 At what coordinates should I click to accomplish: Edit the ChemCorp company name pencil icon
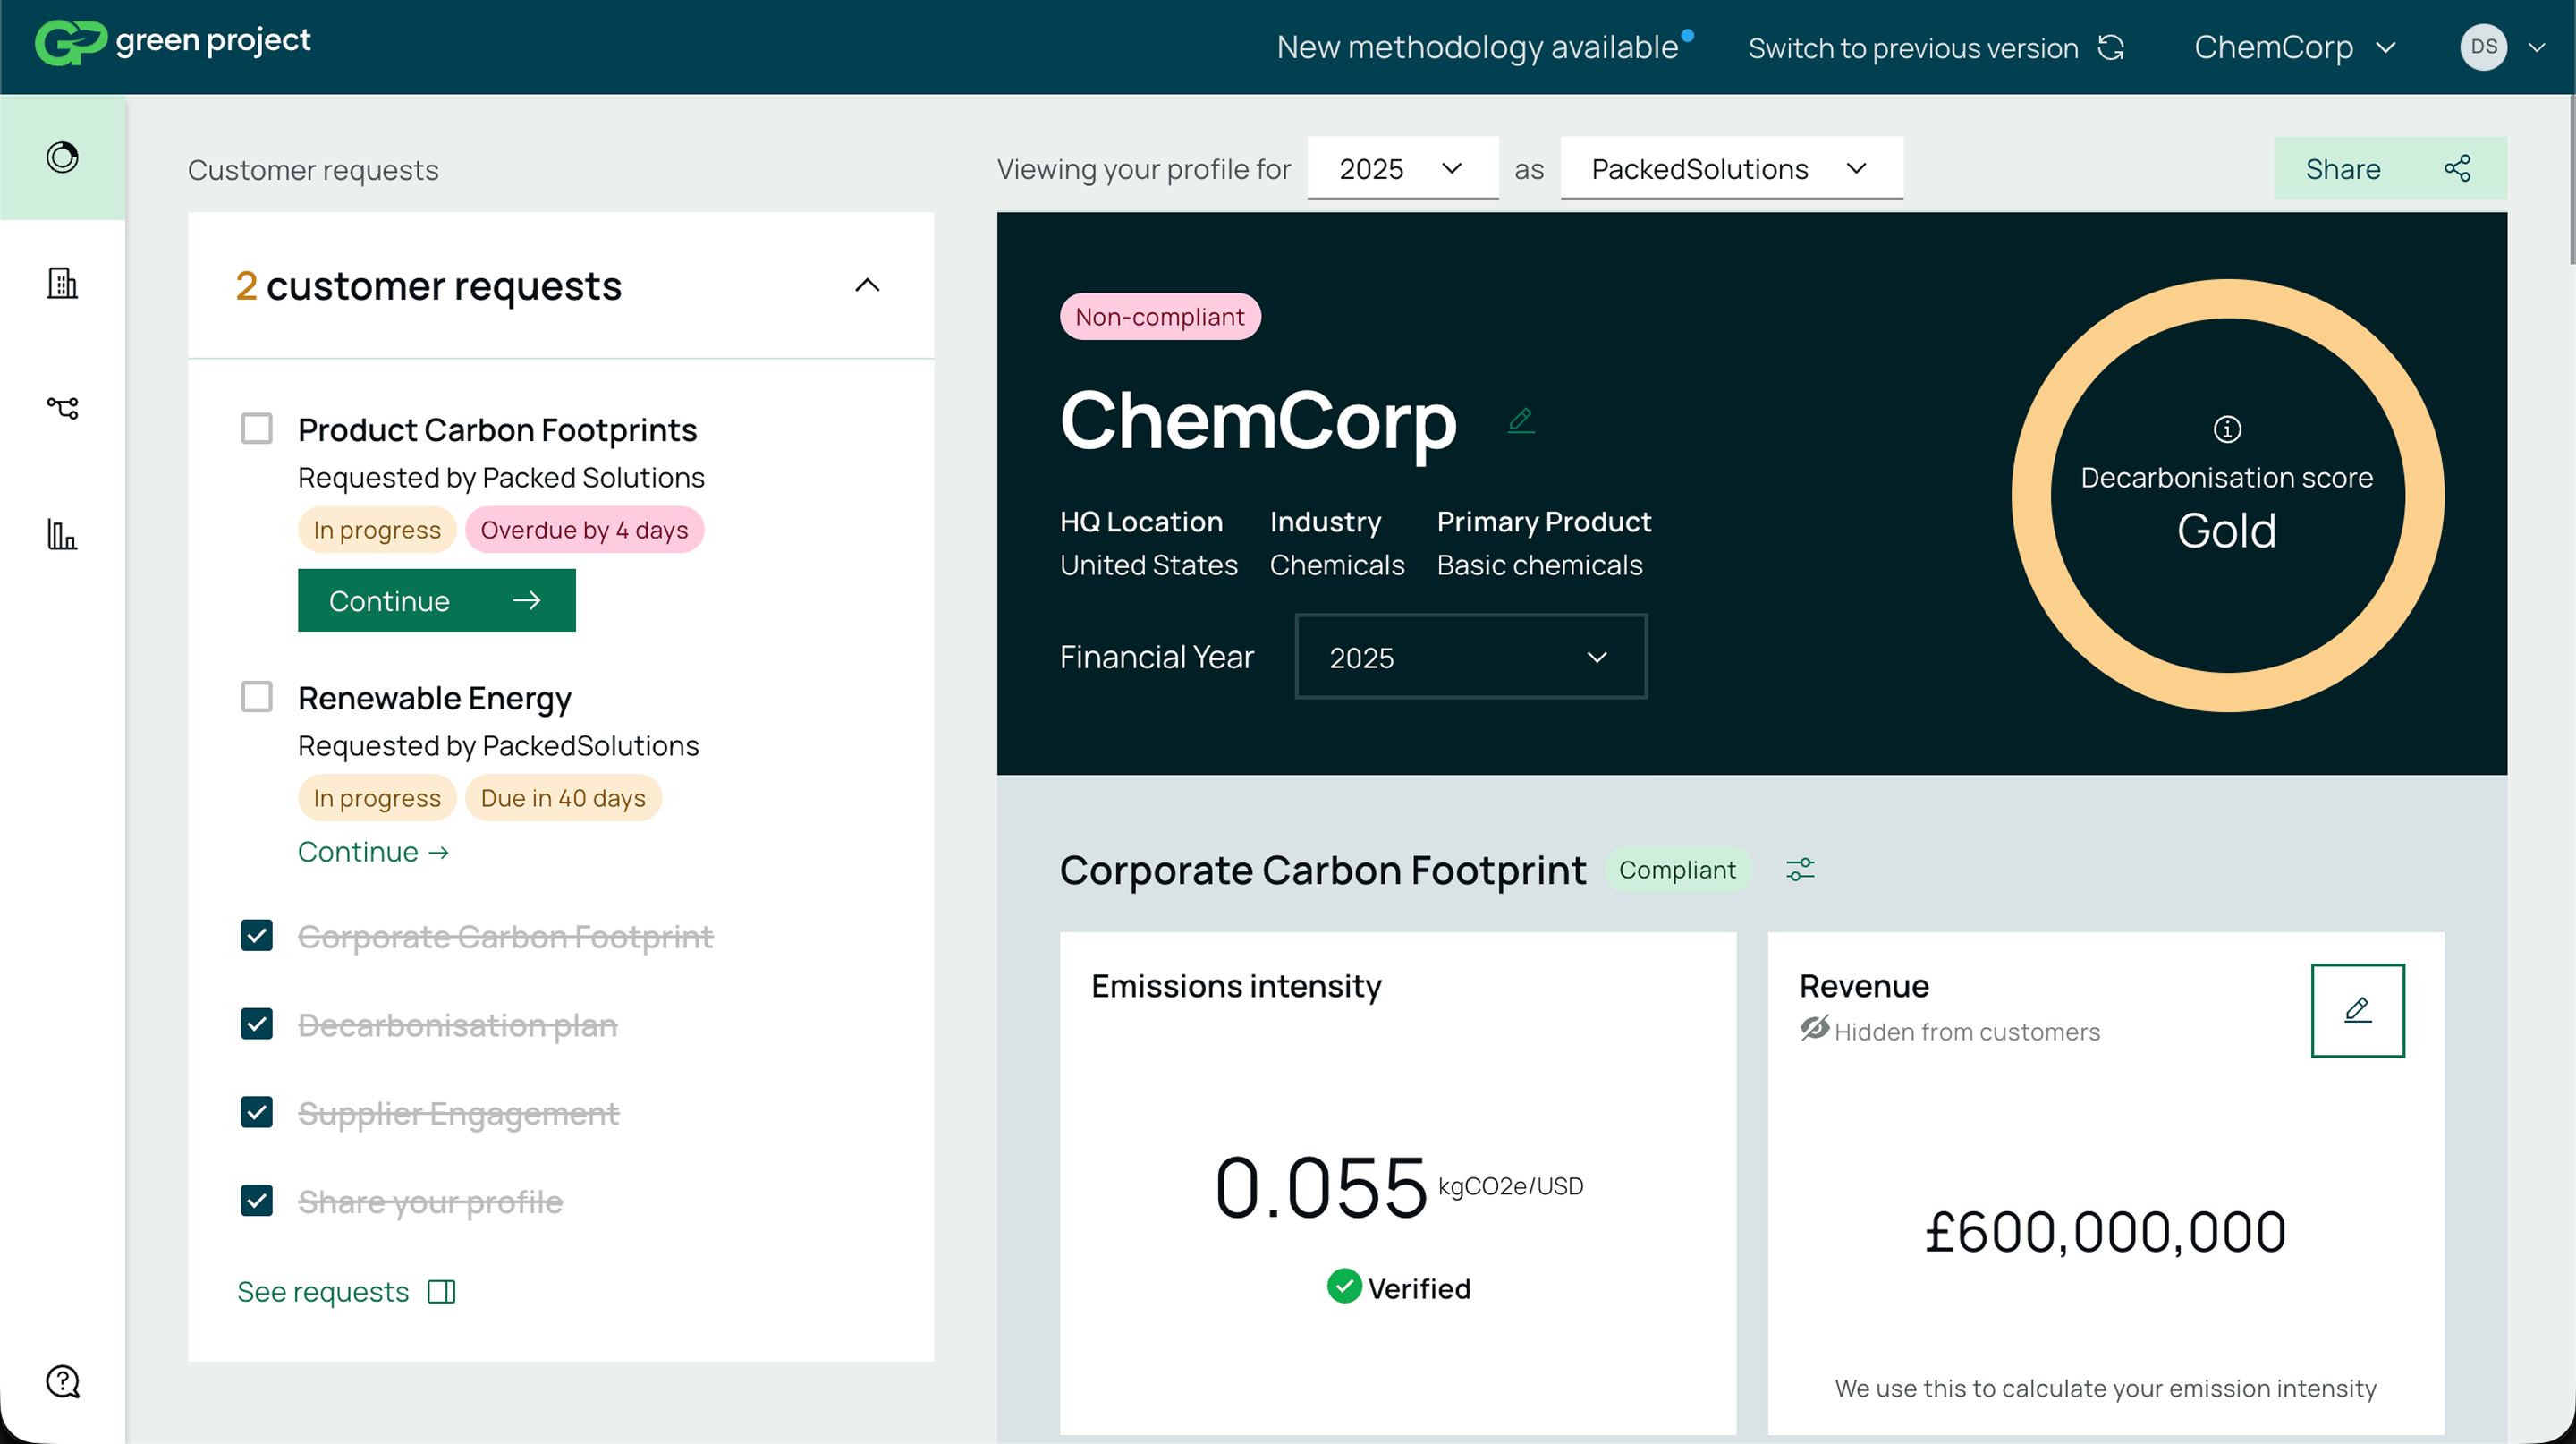pos(1521,420)
